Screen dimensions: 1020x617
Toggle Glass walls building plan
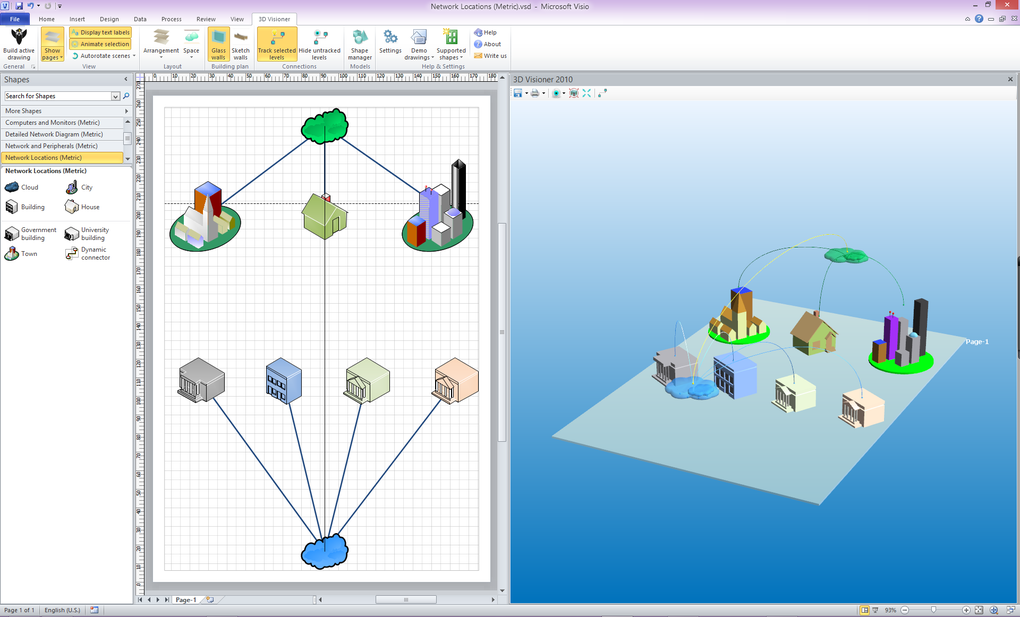click(219, 44)
